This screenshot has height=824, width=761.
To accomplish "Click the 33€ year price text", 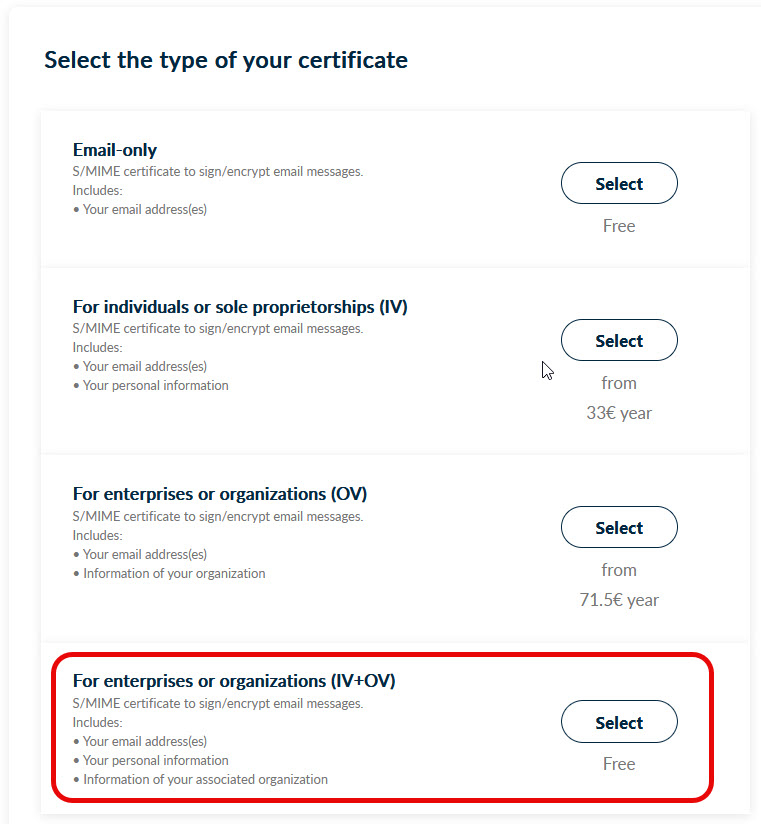I will [619, 412].
